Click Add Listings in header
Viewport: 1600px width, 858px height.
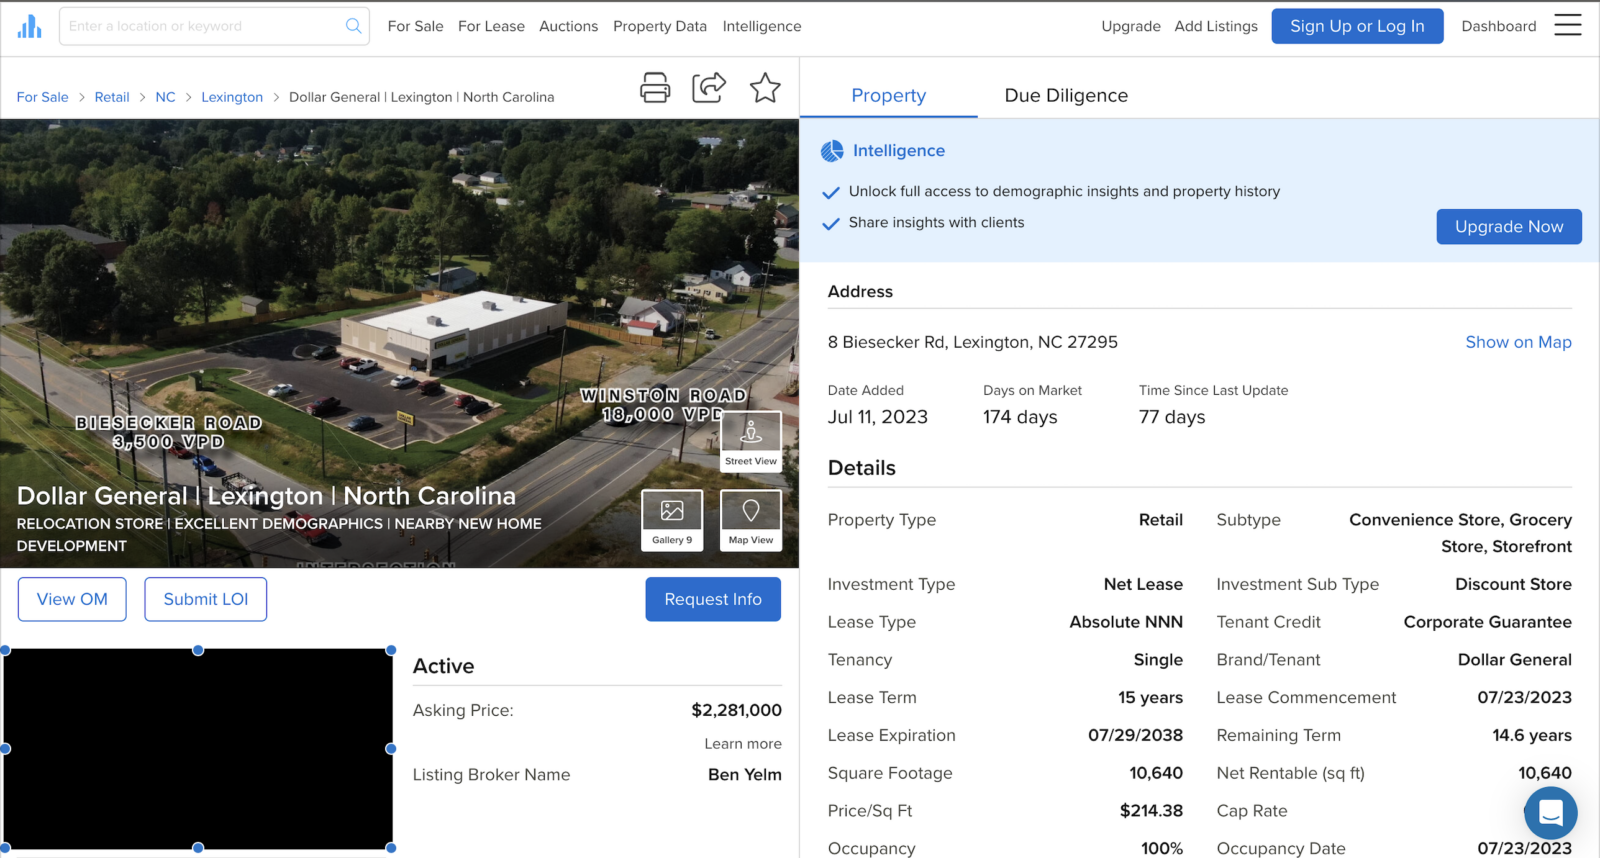tap(1216, 26)
